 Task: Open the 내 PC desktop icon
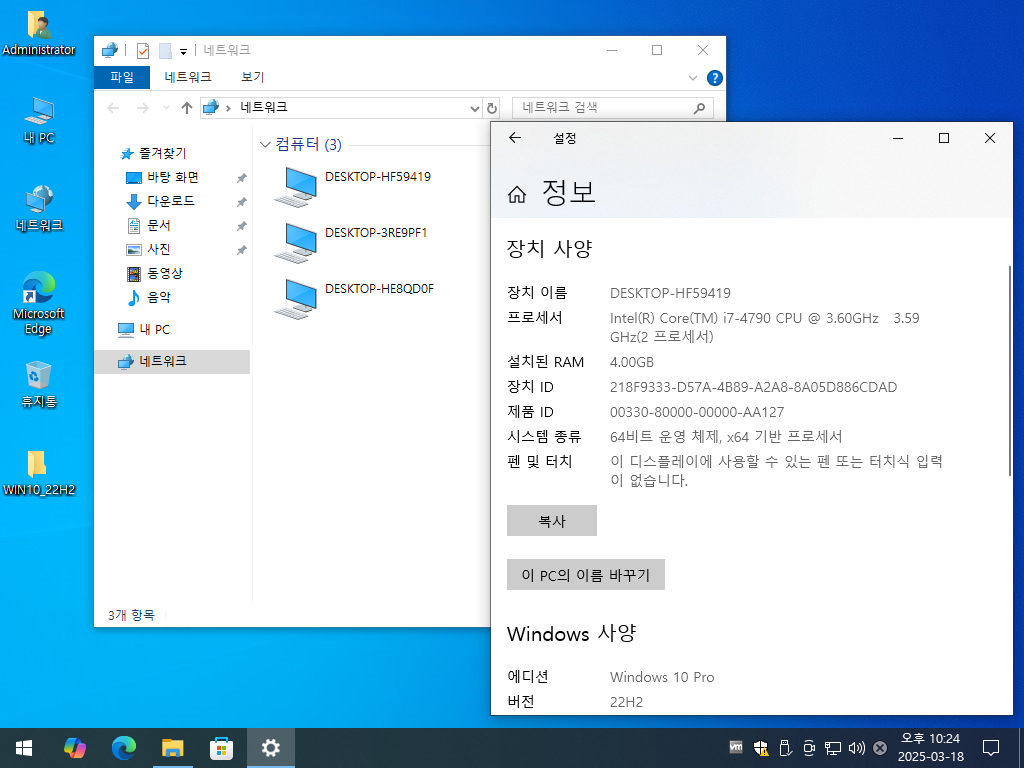39,120
